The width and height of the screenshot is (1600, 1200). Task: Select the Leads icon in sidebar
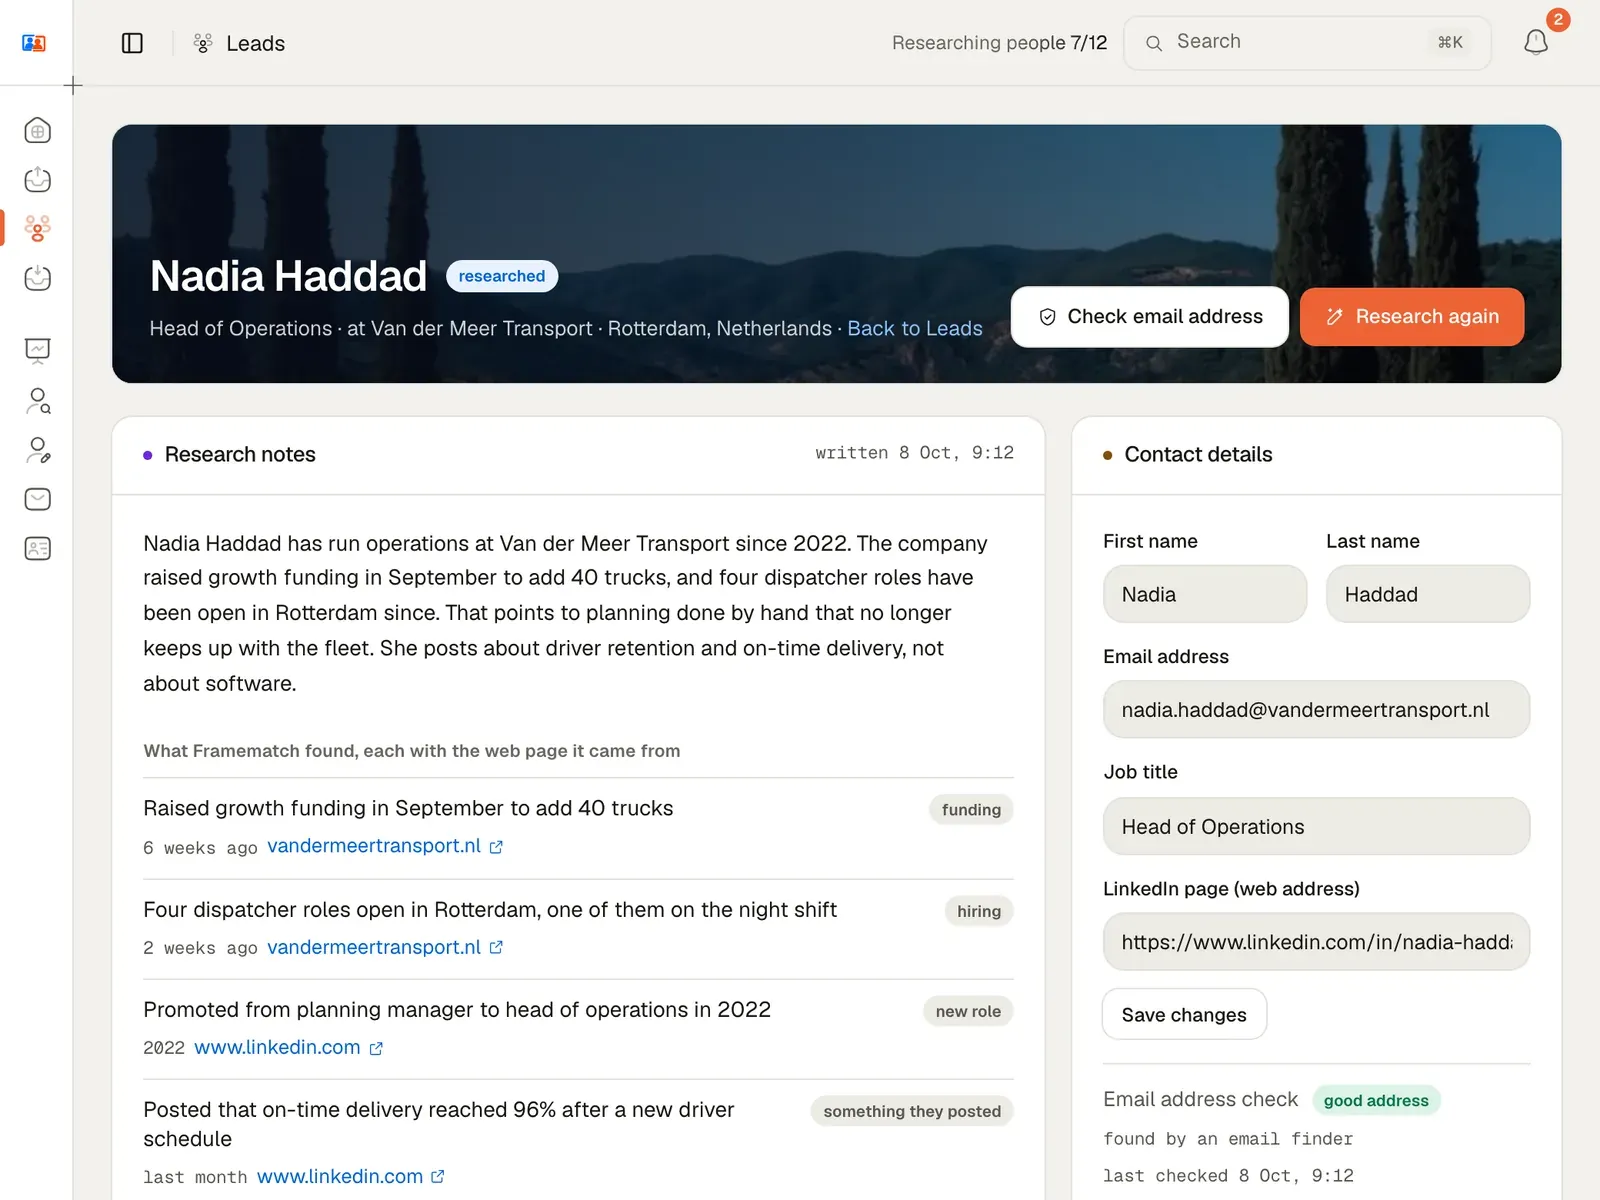pyautogui.click(x=37, y=229)
